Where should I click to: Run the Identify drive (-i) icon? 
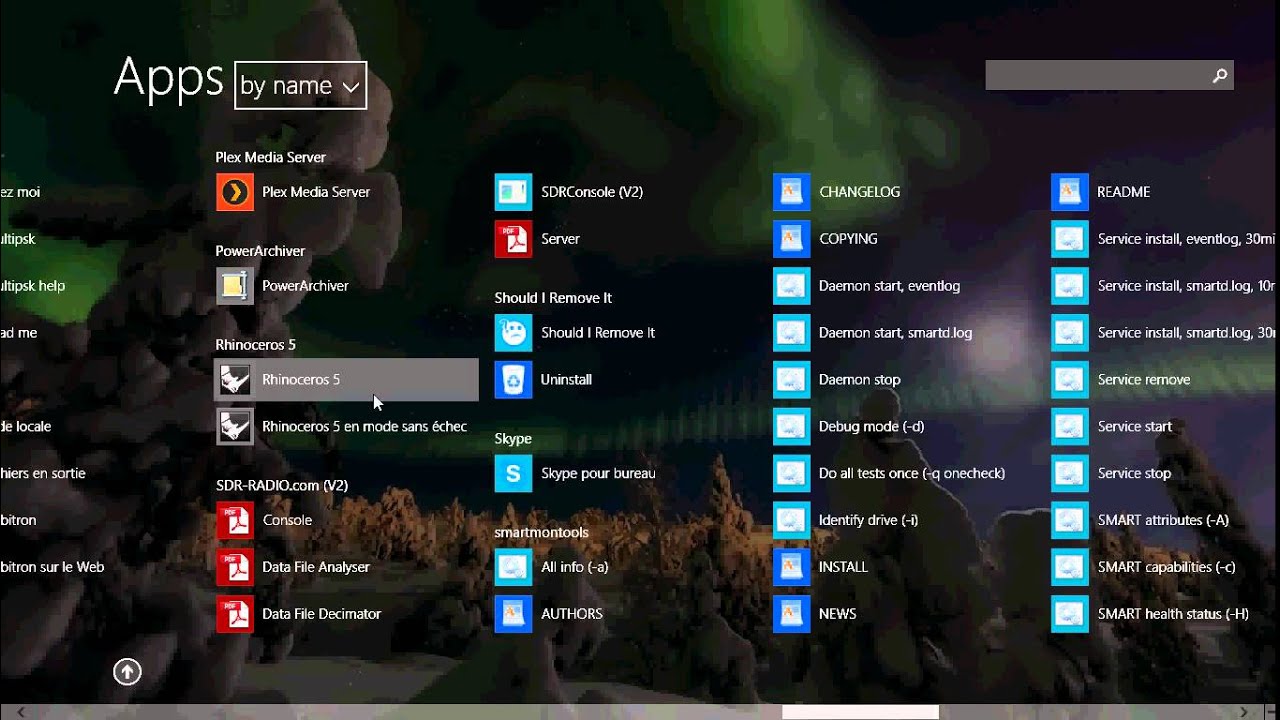point(791,520)
